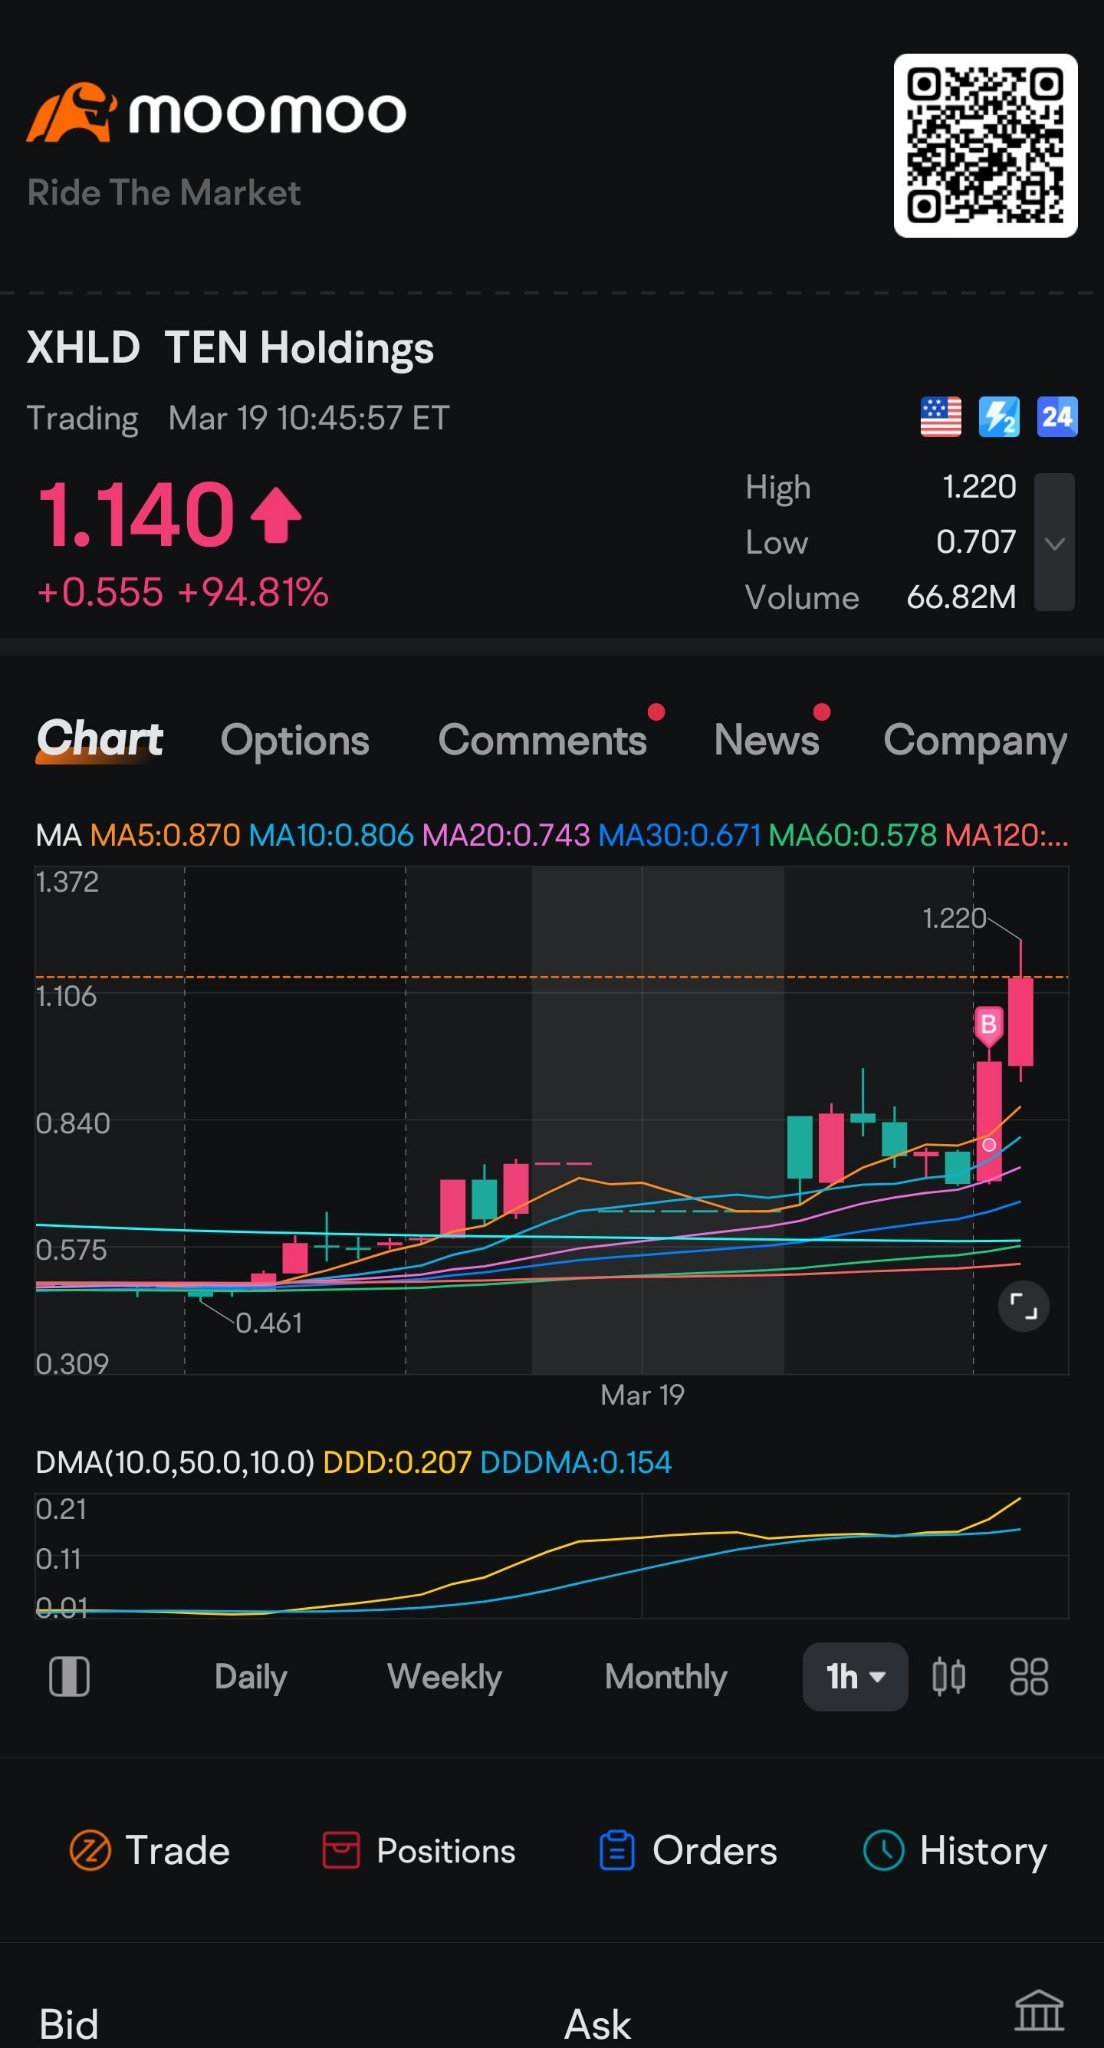Open the Options tab
The width and height of the screenshot is (1104, 2048).
295,741
